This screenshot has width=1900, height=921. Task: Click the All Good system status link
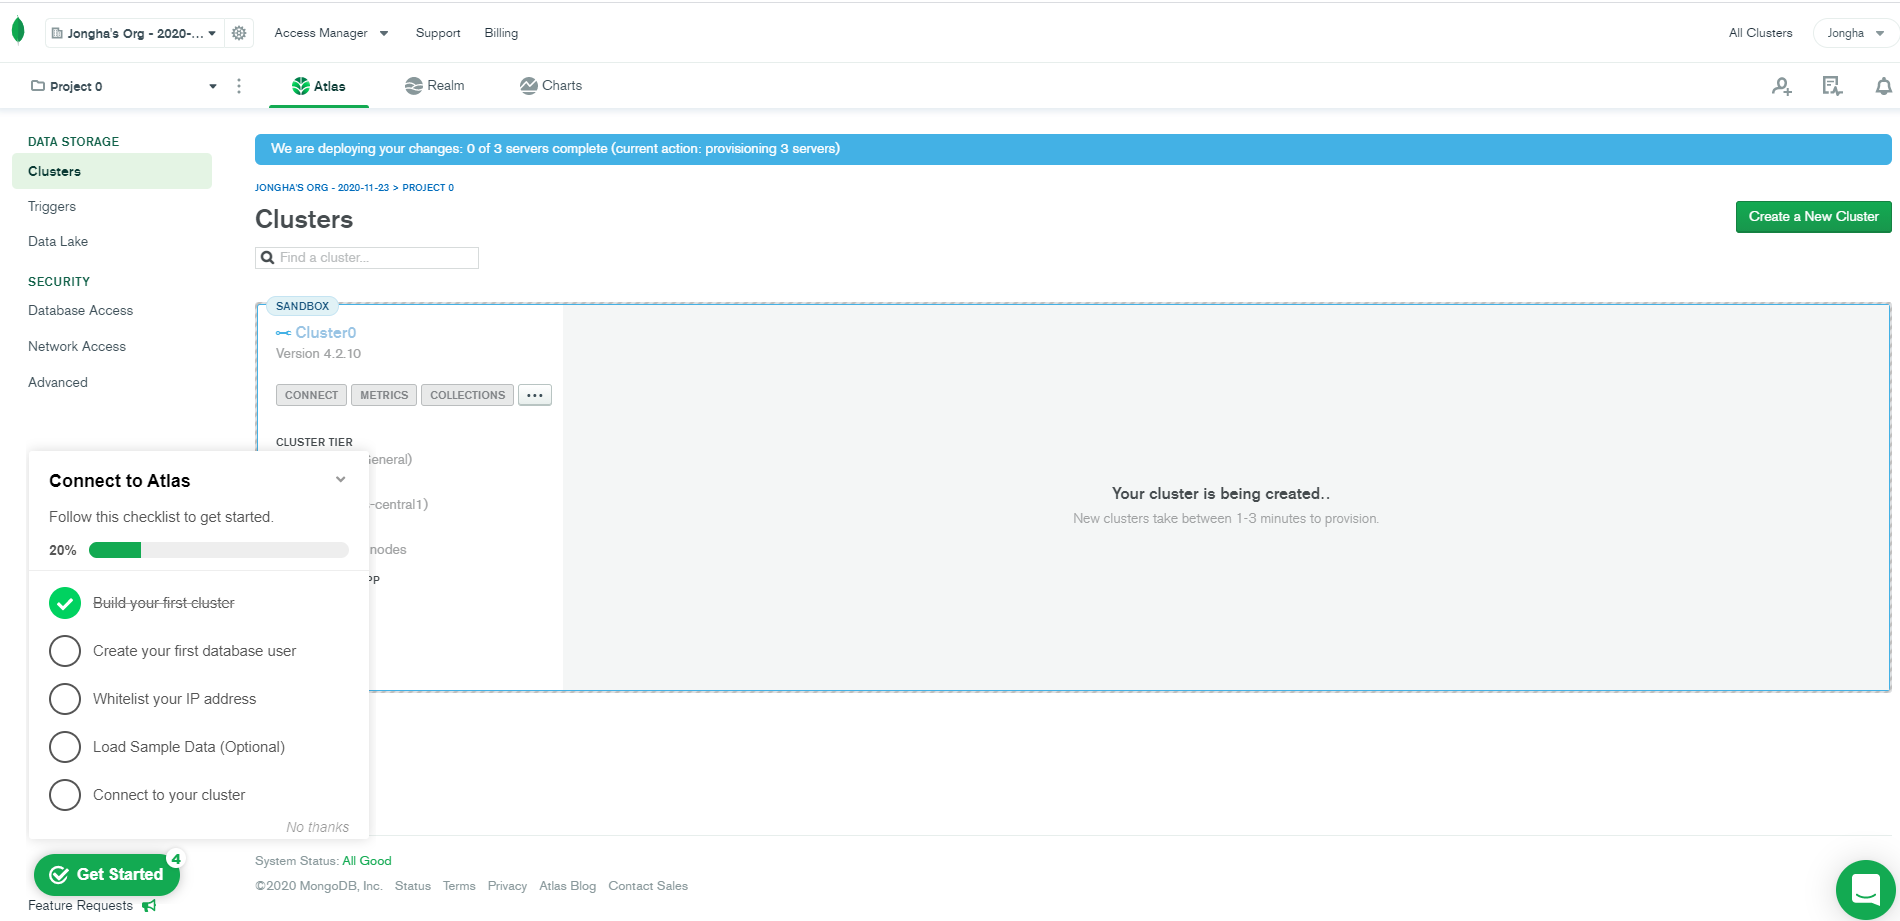(x=367, y=861)
